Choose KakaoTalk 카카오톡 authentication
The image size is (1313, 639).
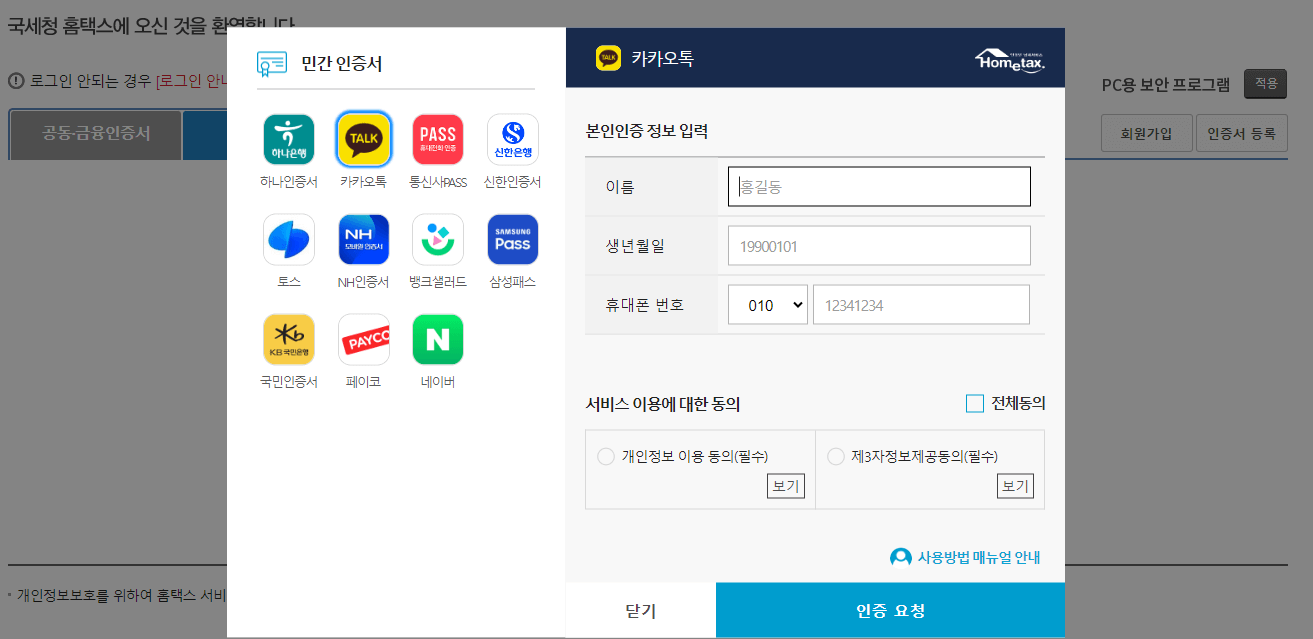(x=362, y=140)
